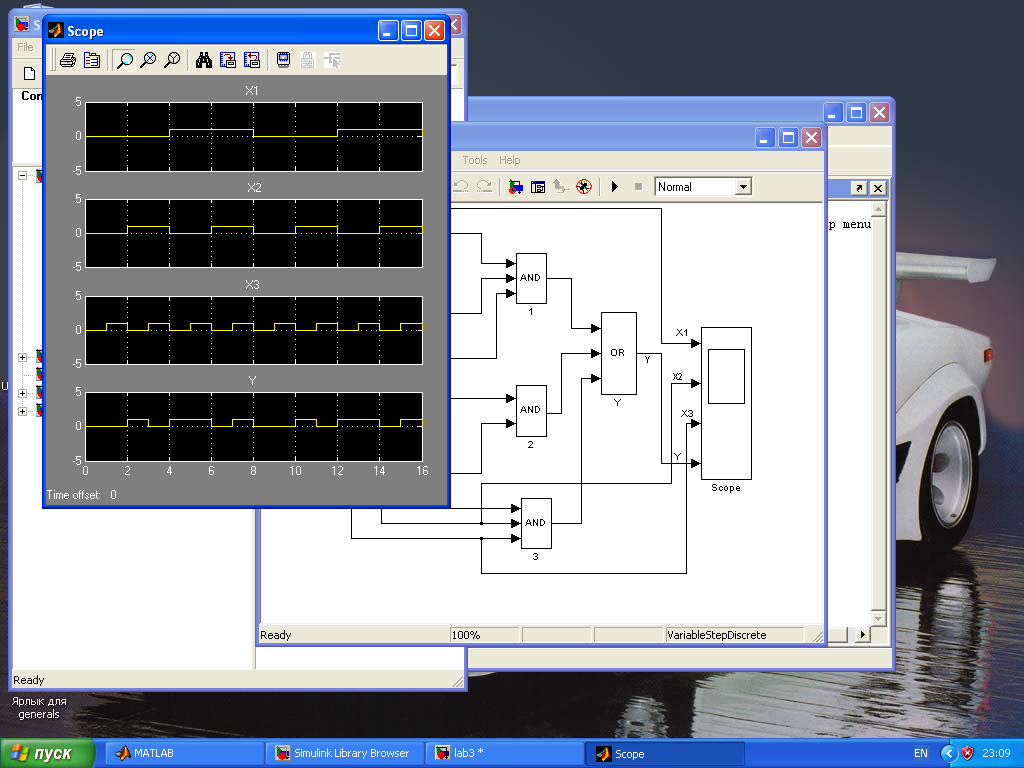This screenshot has width=1024, height=768.
Task: Click the Print icon in Scope toolbar
Action: [67, 61]
